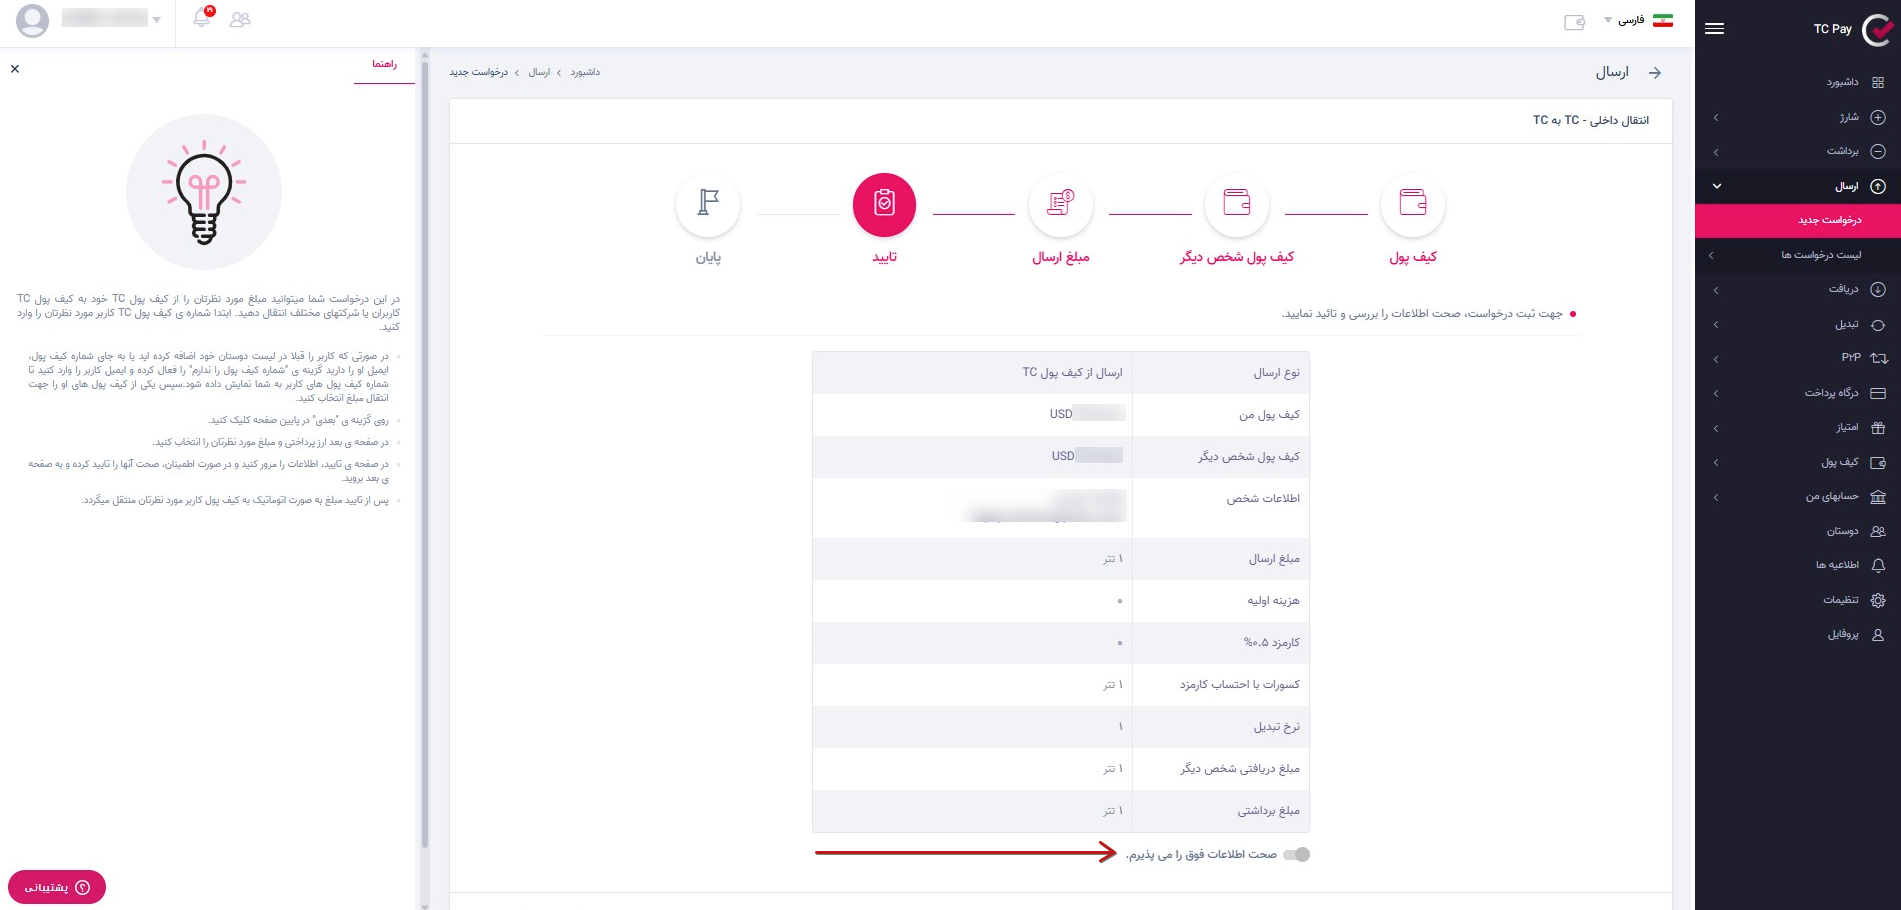Click داشبورد breadcrumb link
This screenshot has height=910, width=1901.
coord(585,72)
